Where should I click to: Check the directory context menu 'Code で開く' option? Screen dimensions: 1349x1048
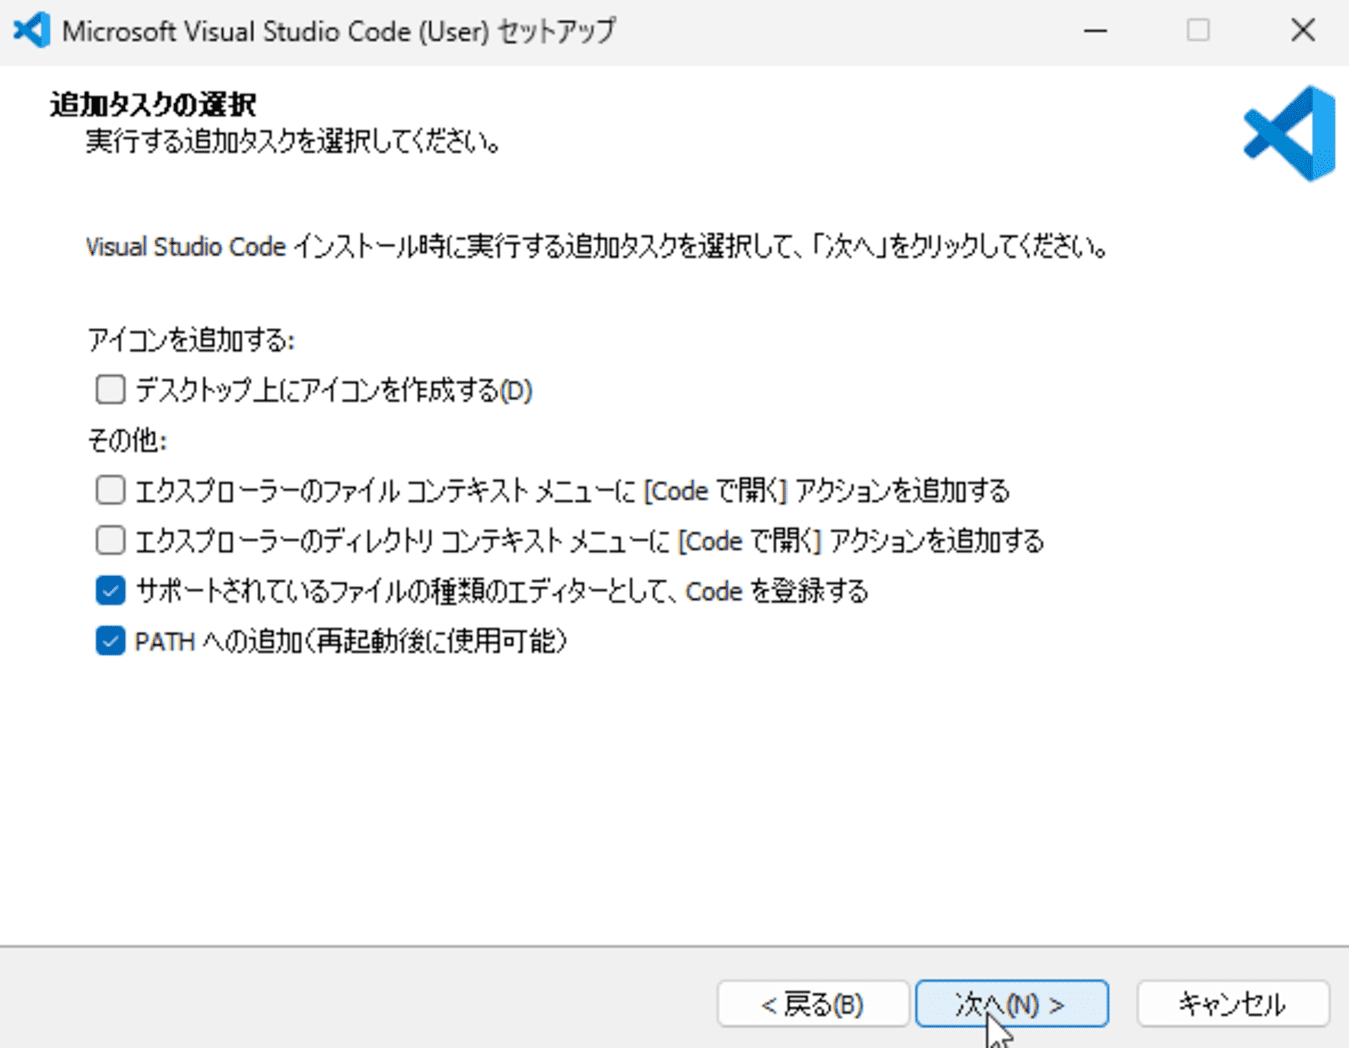pyautogui.click(x=110, y=540)
